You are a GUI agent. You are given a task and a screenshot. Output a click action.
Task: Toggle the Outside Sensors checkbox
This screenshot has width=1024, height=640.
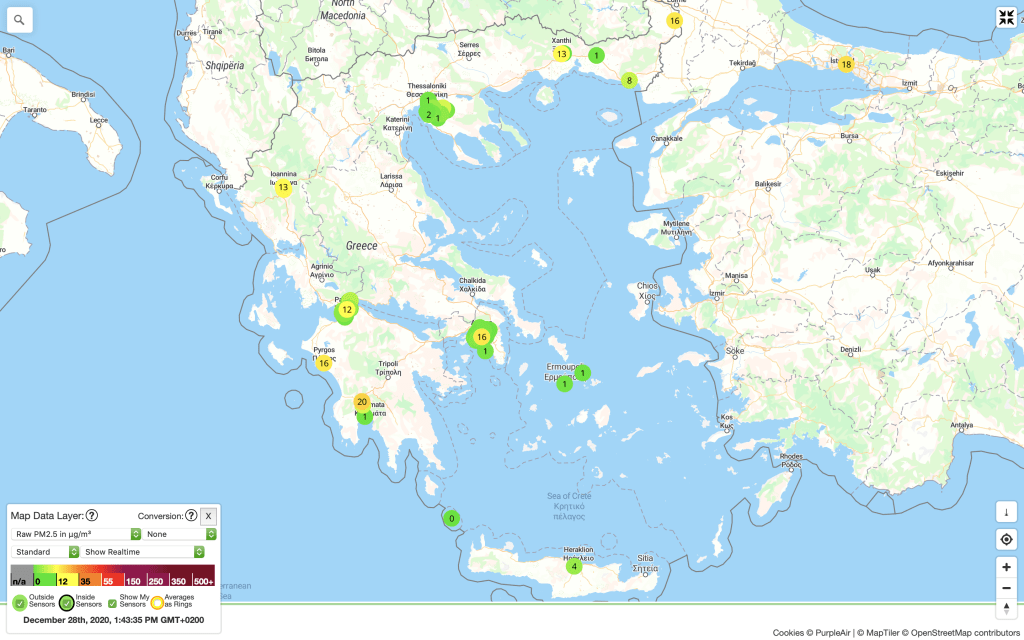click(19, 602)
